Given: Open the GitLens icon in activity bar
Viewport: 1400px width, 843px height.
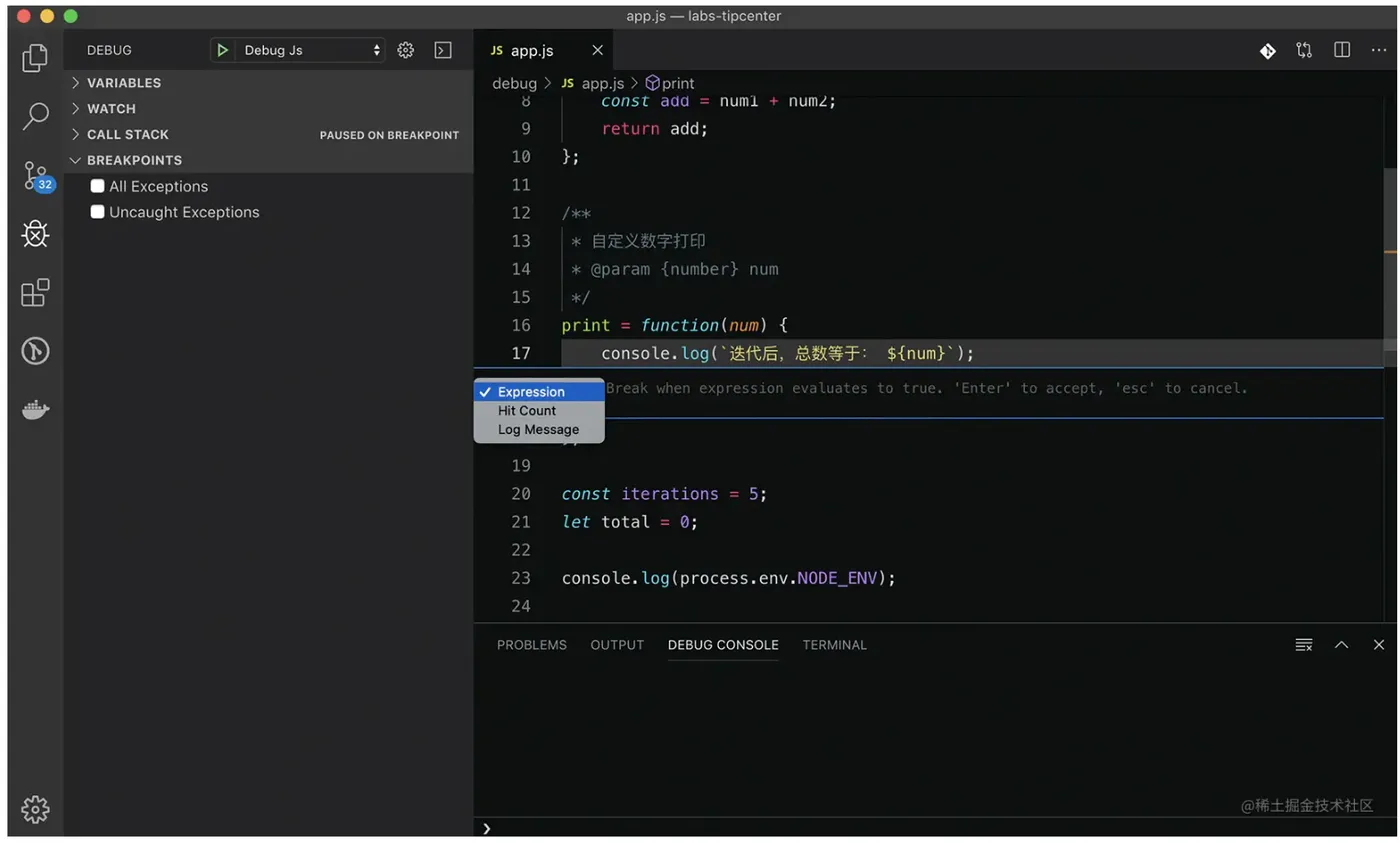Looking at the screenshot, I should coord(35,351).
